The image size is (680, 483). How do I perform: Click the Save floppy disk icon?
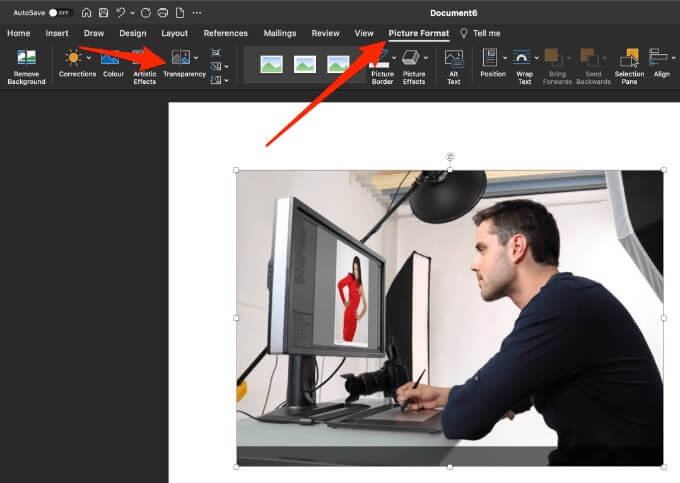click(104, 13)
